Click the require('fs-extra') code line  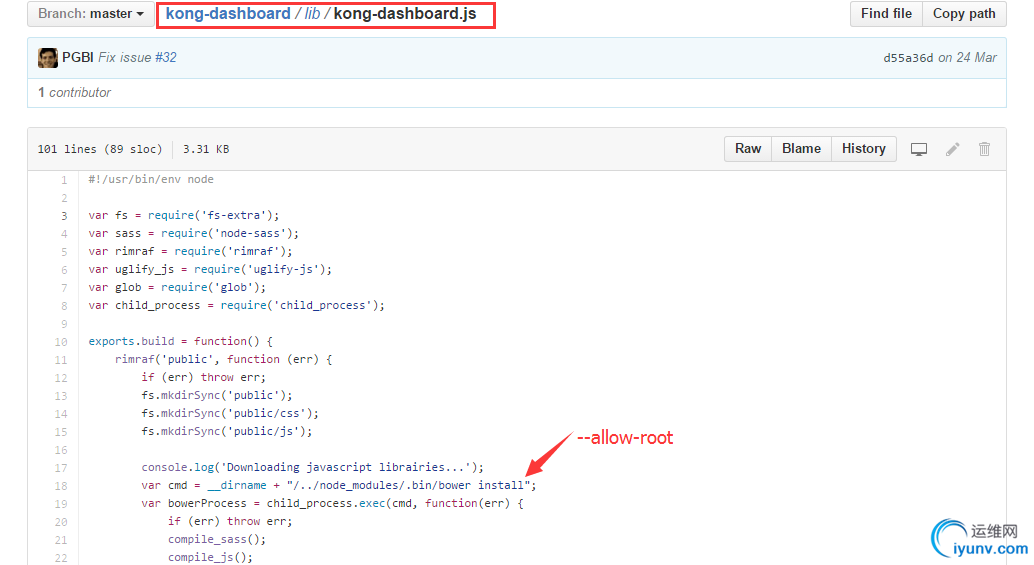tap(184, 215)
